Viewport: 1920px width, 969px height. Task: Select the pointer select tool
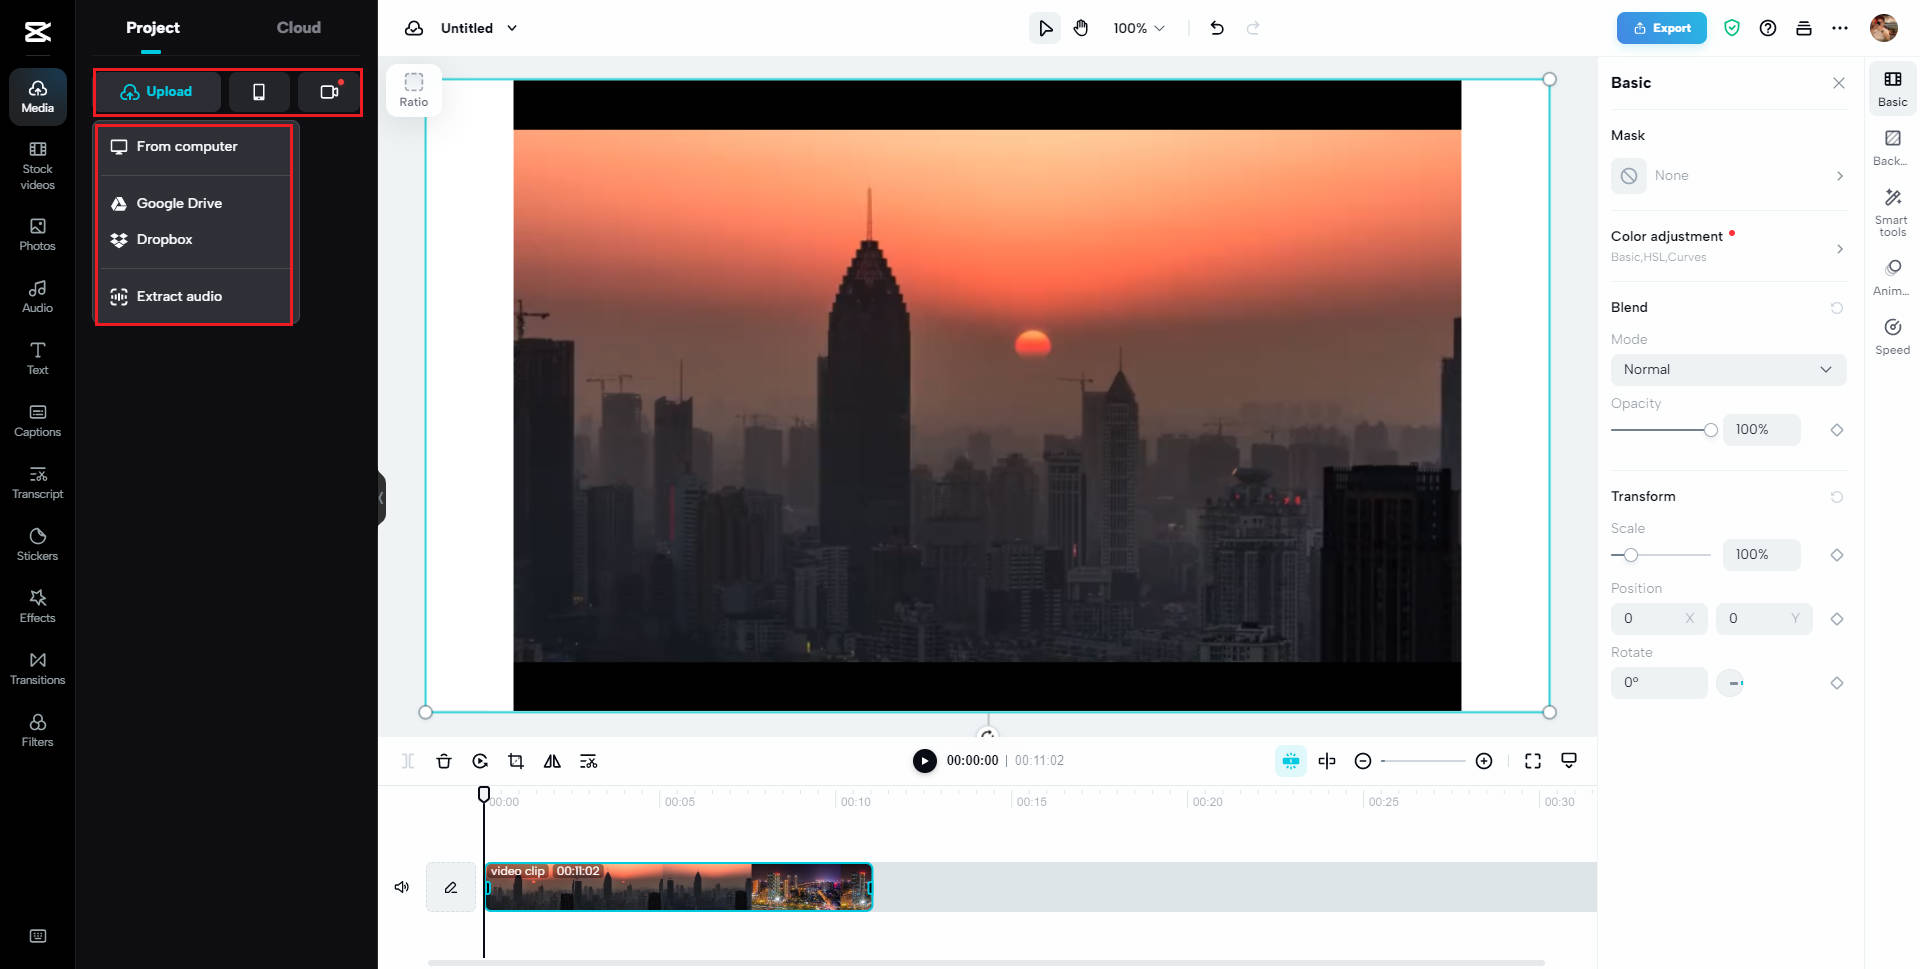coord(1045,28)
